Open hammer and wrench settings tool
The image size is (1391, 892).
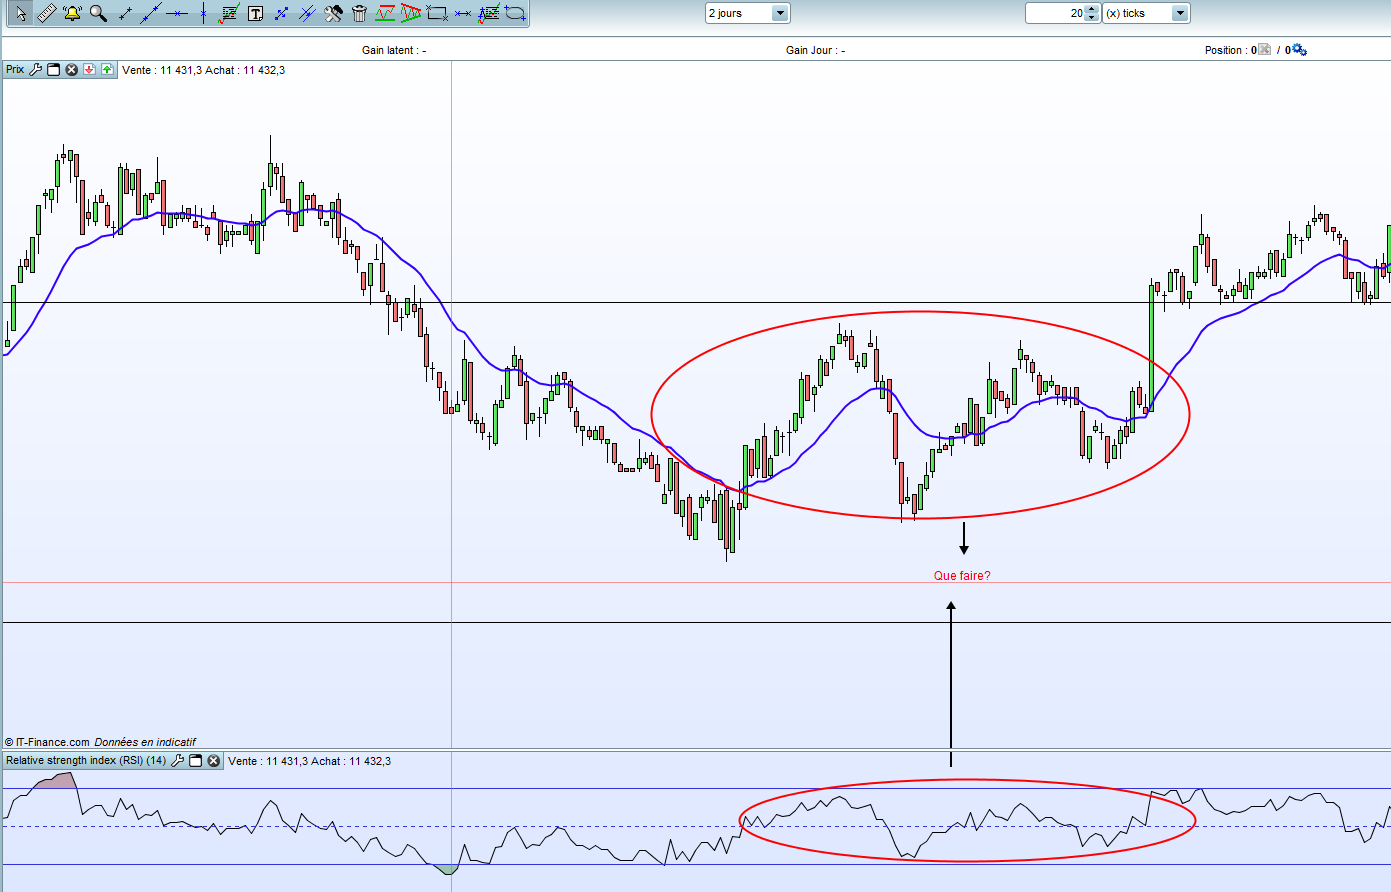pos(333,13)
